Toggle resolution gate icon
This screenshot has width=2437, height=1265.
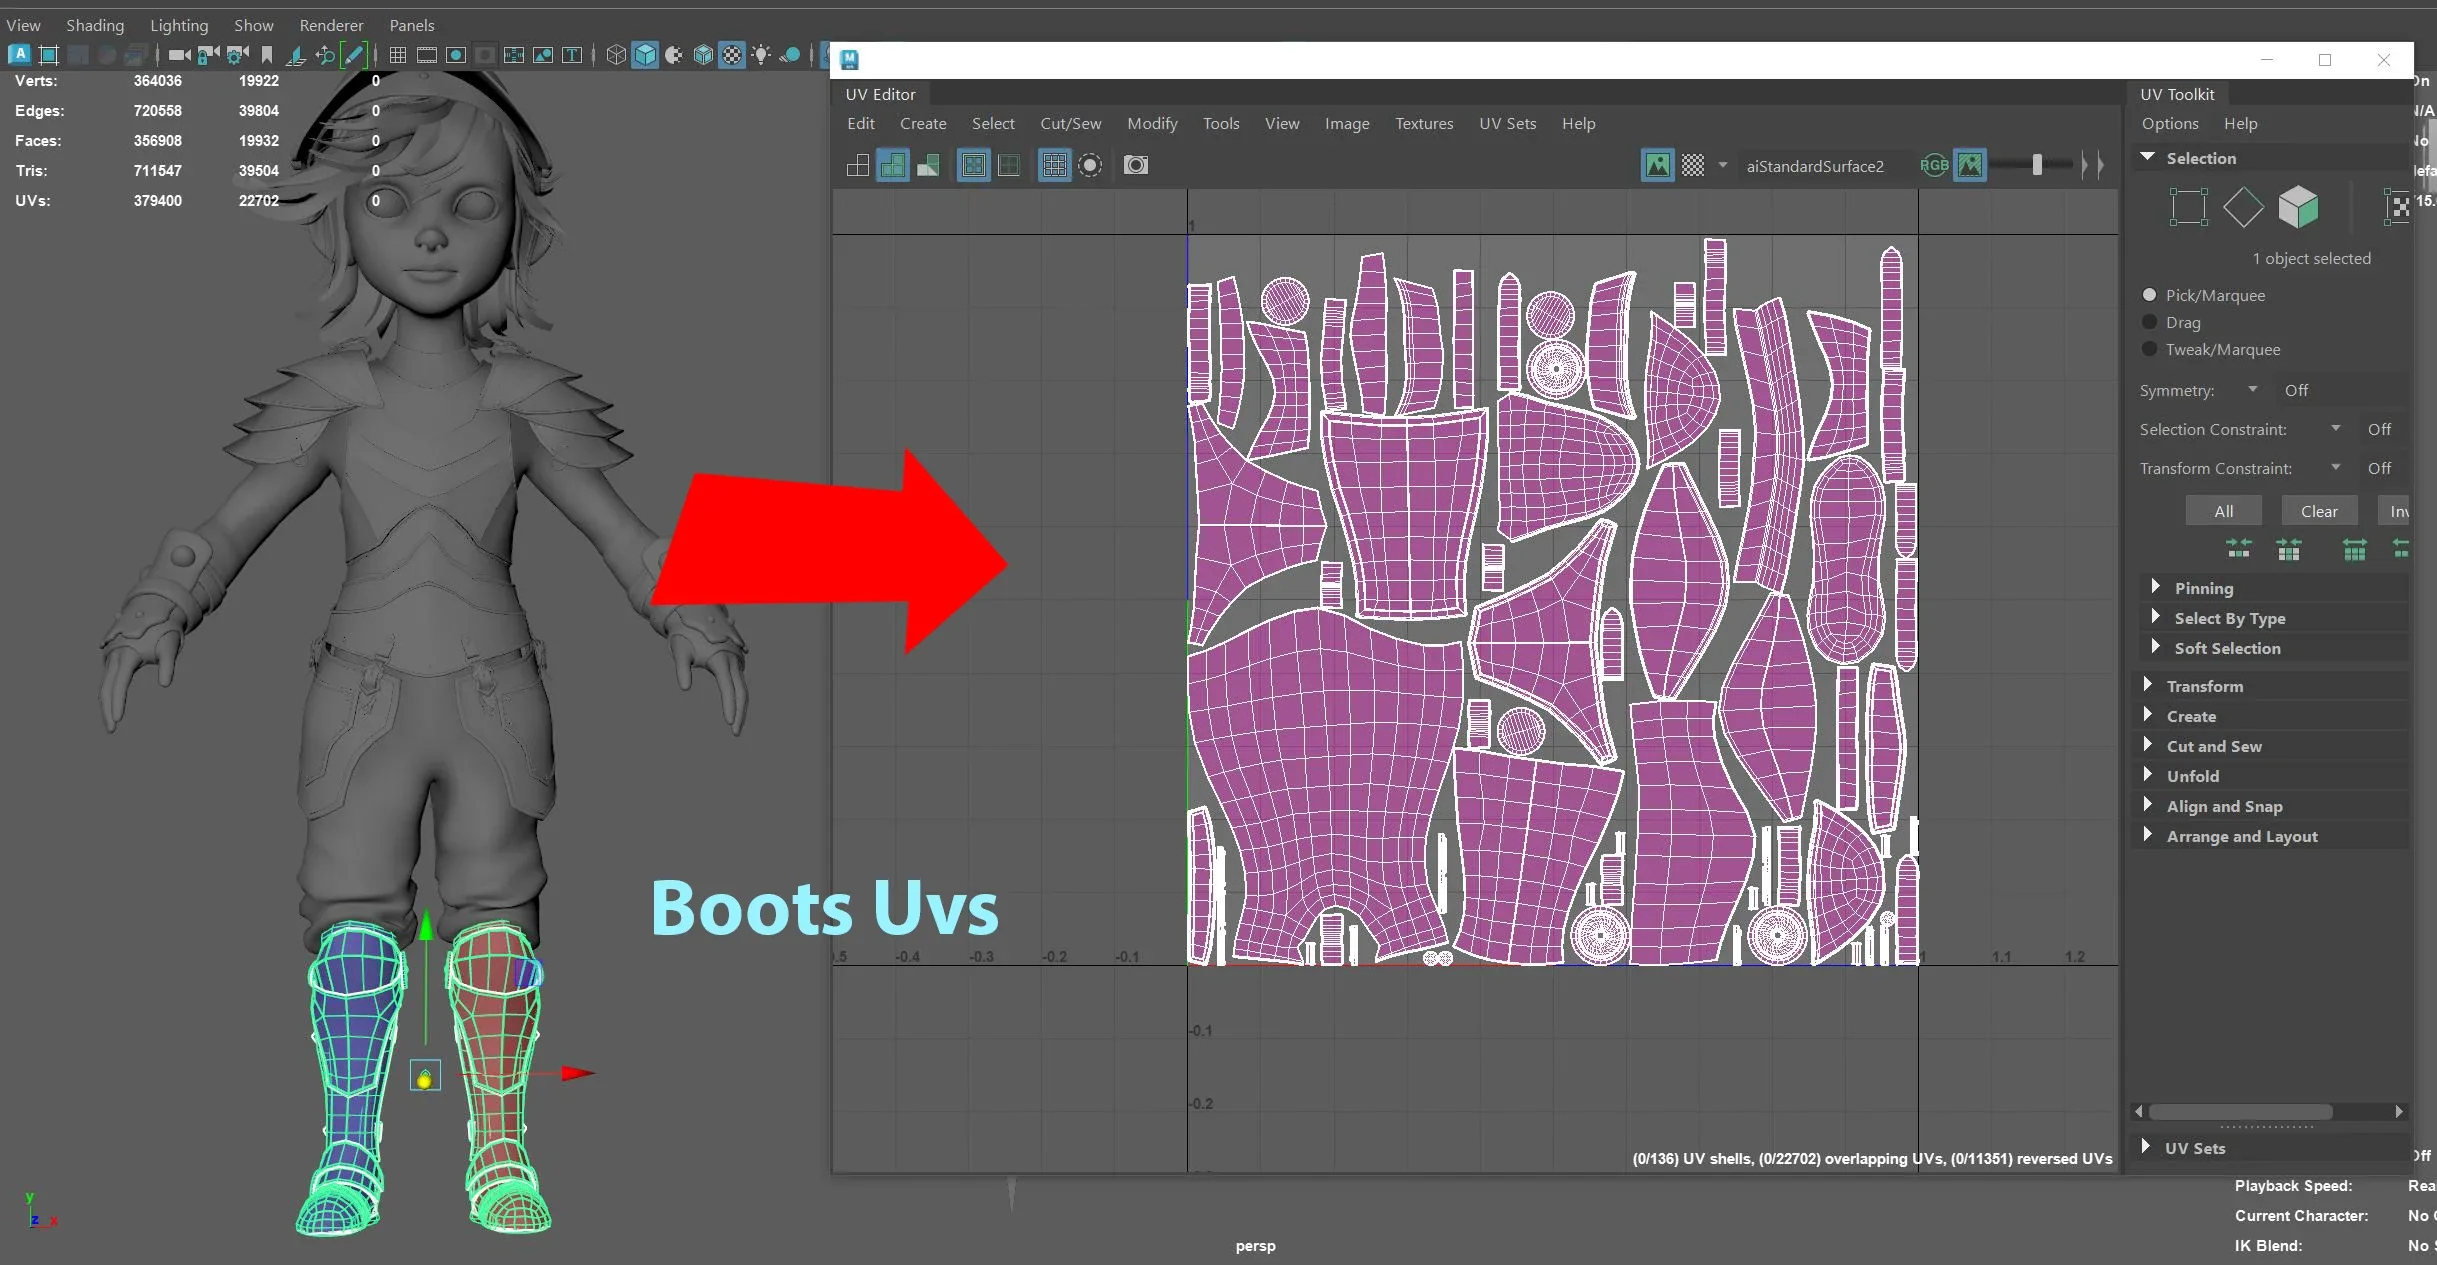pos(456,55)
